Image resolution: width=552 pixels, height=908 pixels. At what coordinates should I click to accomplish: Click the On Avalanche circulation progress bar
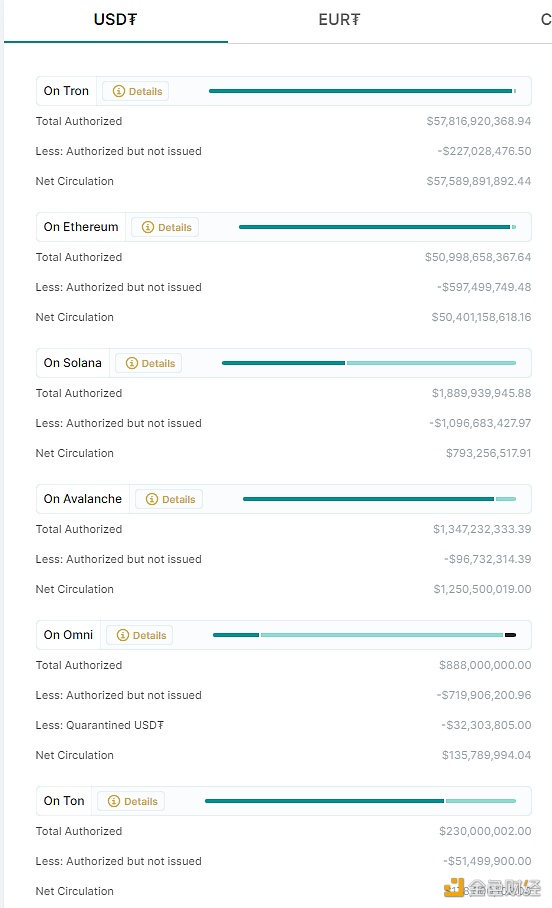[379, 499]
